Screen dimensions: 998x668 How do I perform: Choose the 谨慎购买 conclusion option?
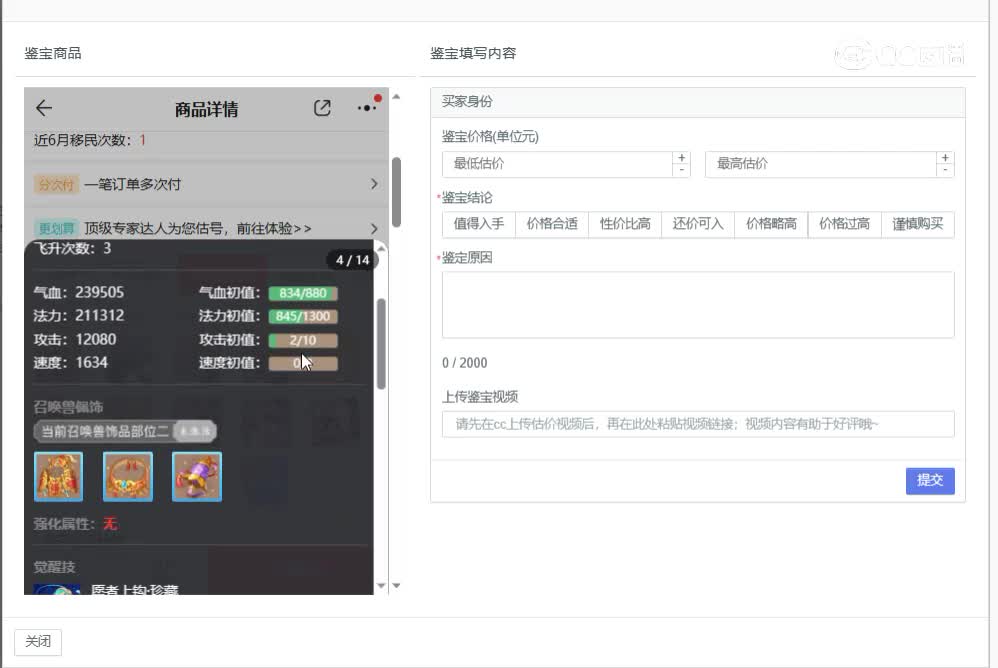tap(917, 224)
